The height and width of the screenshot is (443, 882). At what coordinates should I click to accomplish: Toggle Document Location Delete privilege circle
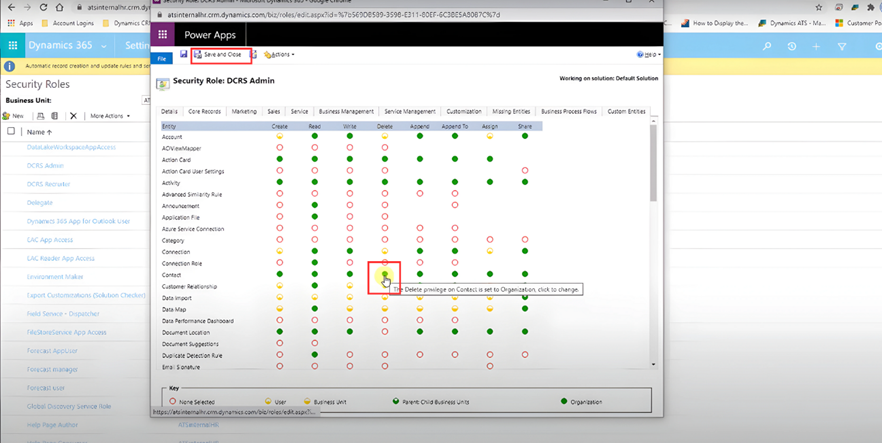[385, 332]
